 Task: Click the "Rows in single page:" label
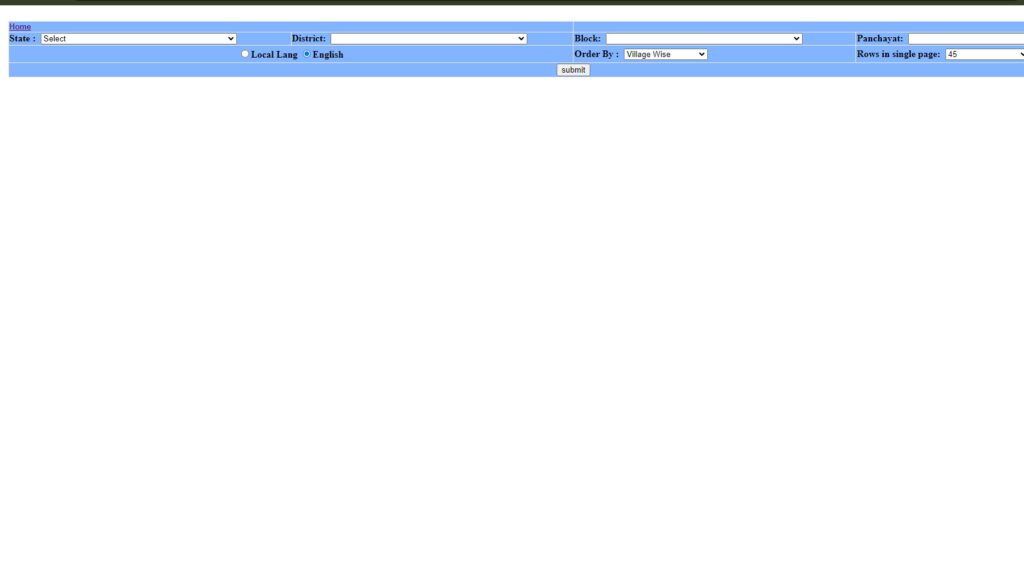click(x=898, y=54)
